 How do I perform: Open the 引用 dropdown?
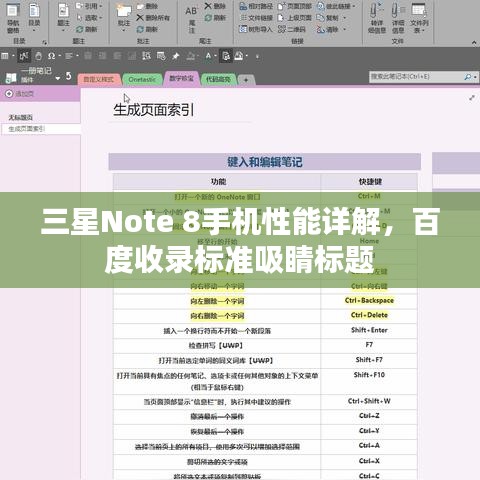89,6
